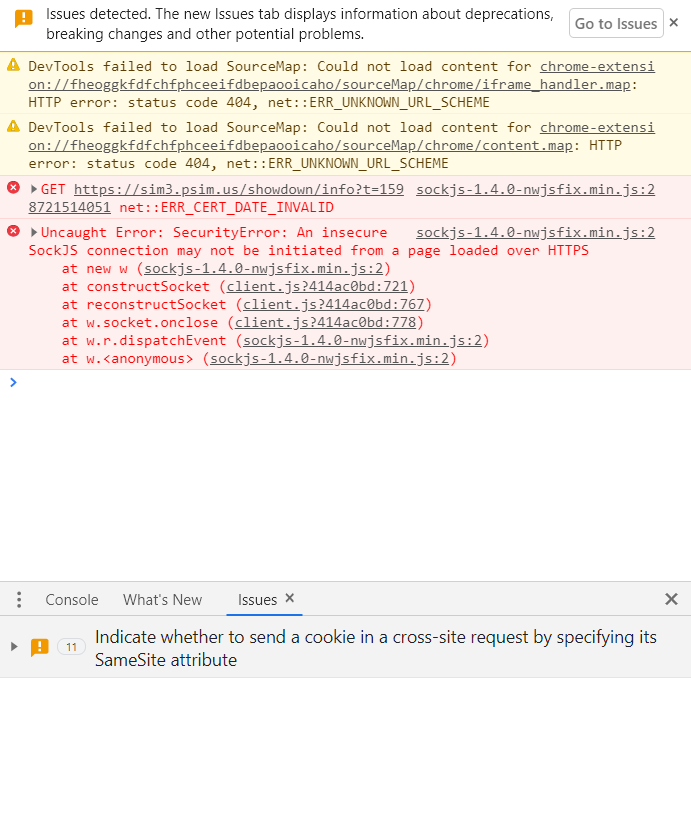Viewport: 691px width, 825px height.
Task: Click the Go to Issues button
Action: [x=616, y=23]
